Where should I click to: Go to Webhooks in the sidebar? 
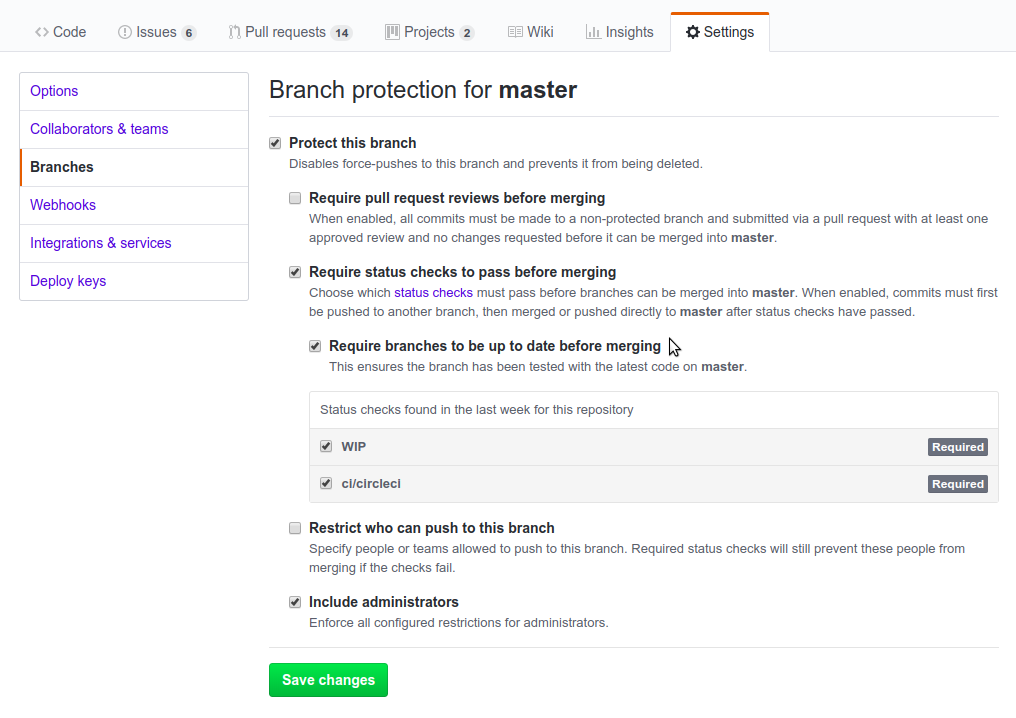[x=62, y=205]
